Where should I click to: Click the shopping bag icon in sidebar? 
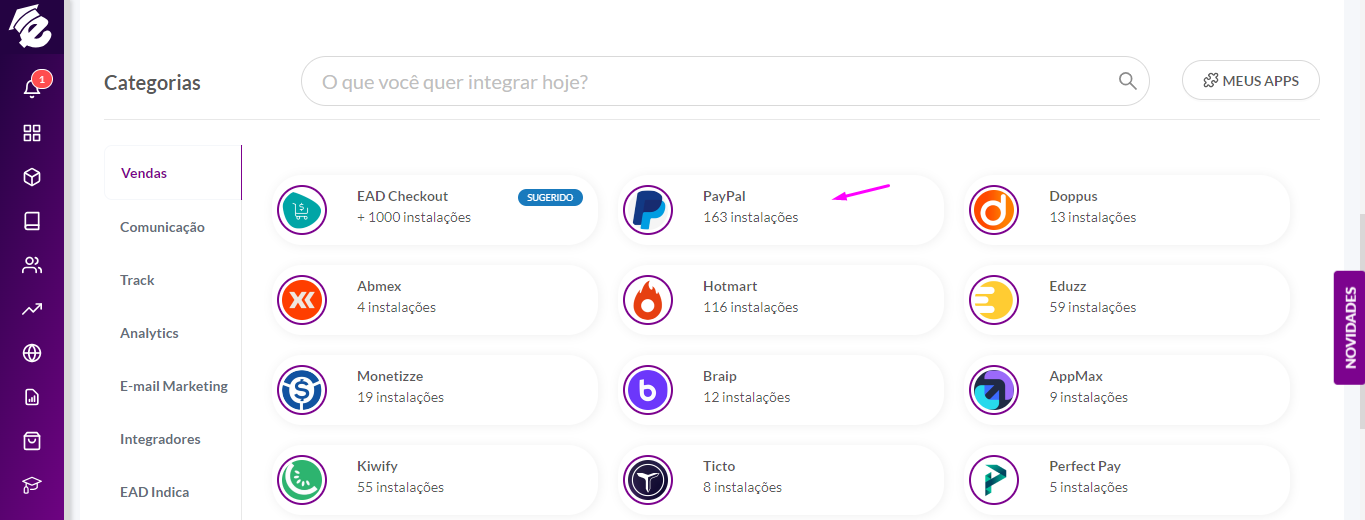pyautogui.click(x=32, y=441)
